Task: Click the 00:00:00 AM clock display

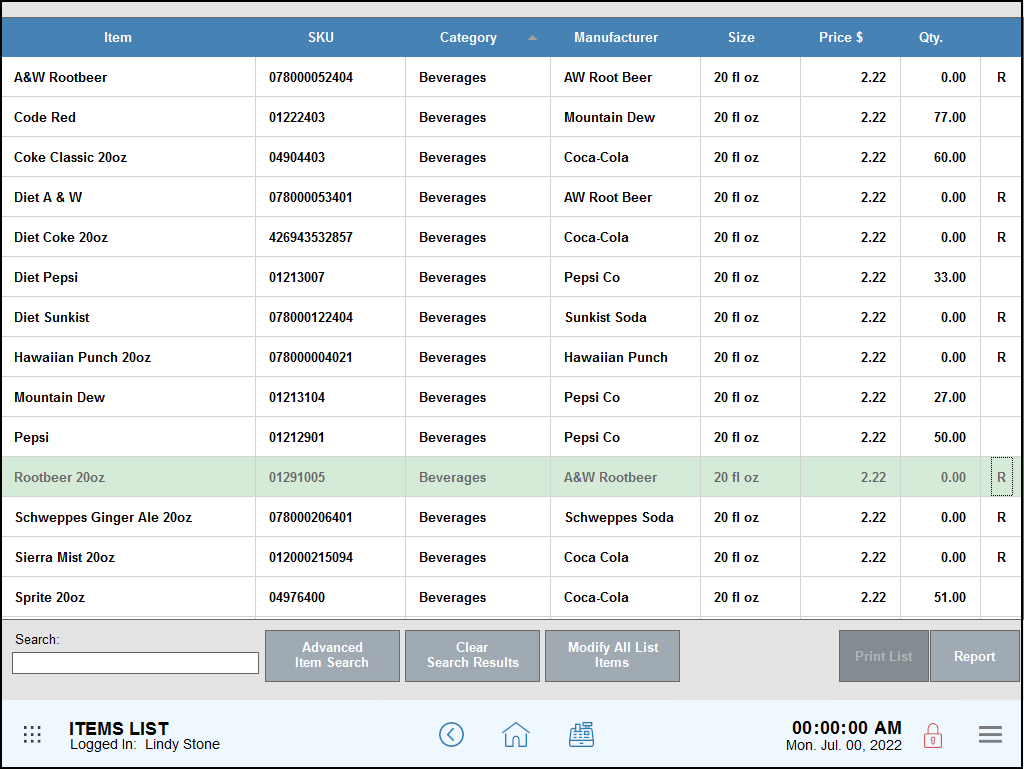Action: pos(846,728)
